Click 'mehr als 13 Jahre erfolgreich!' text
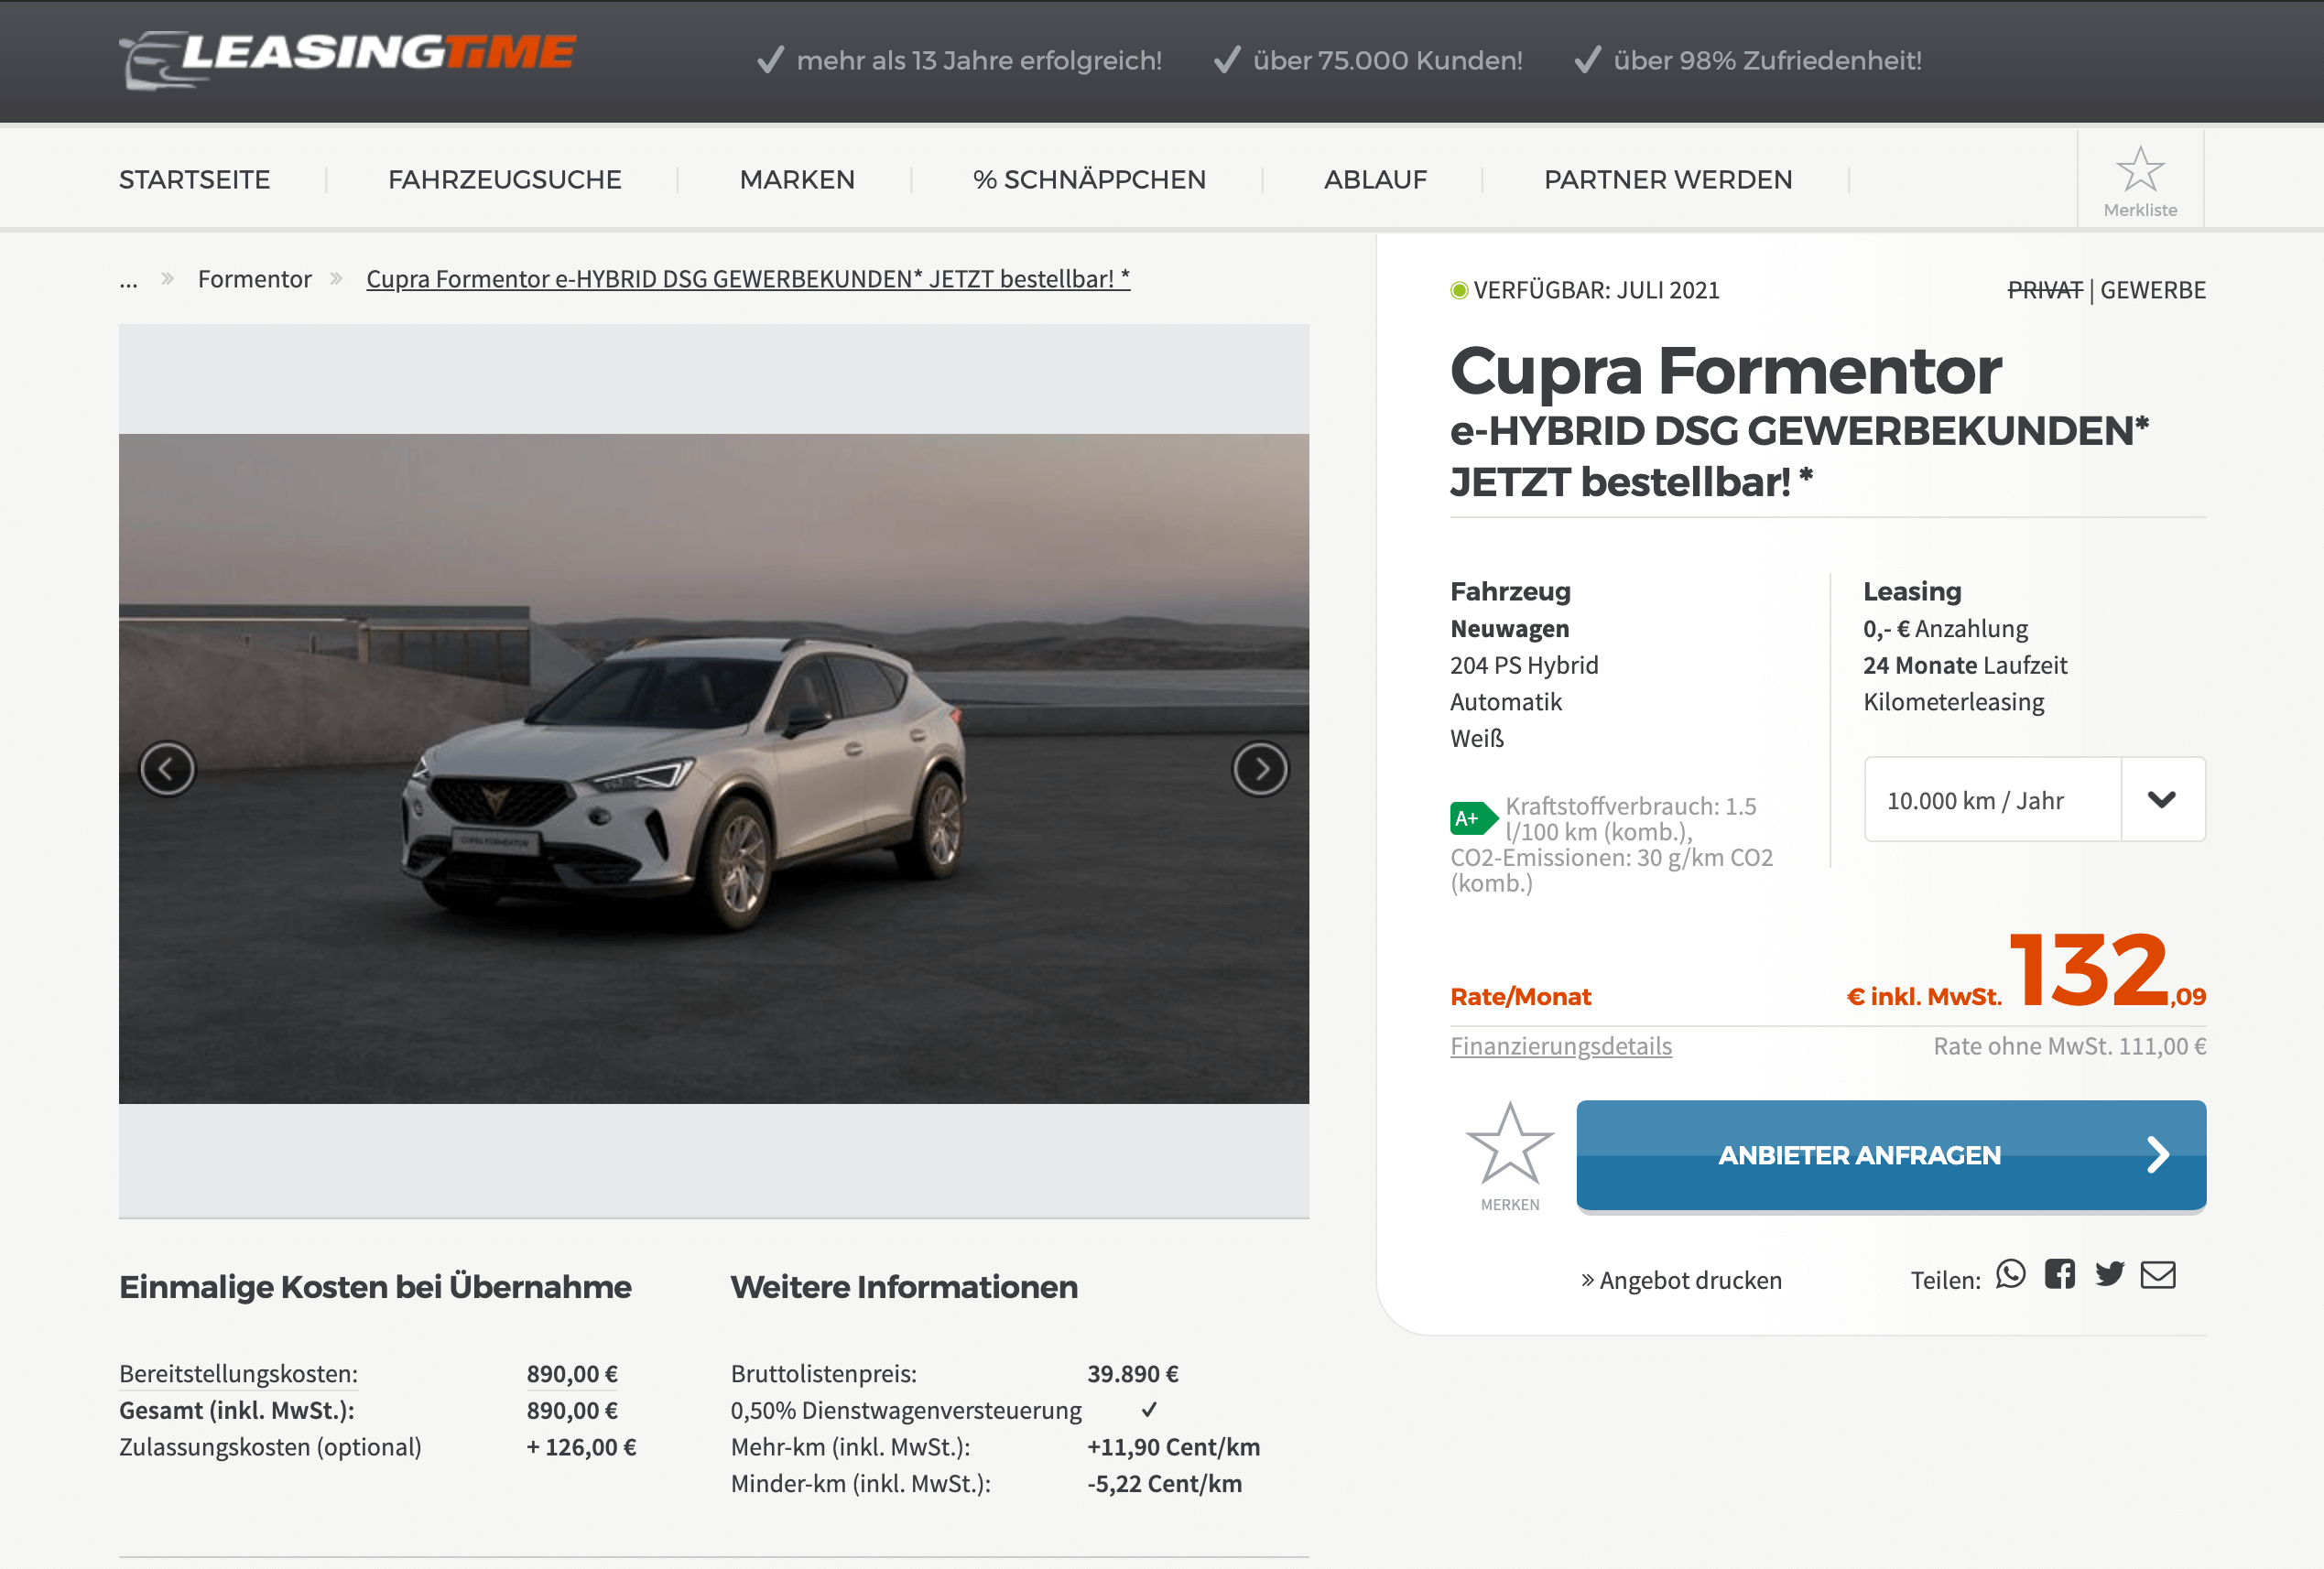The height and width of the screenshot is (1569, 2324). [x=979, y=61]
